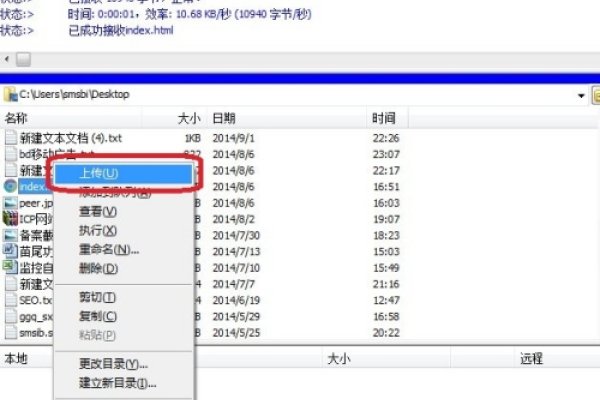Select the smsib file icon

11,331
